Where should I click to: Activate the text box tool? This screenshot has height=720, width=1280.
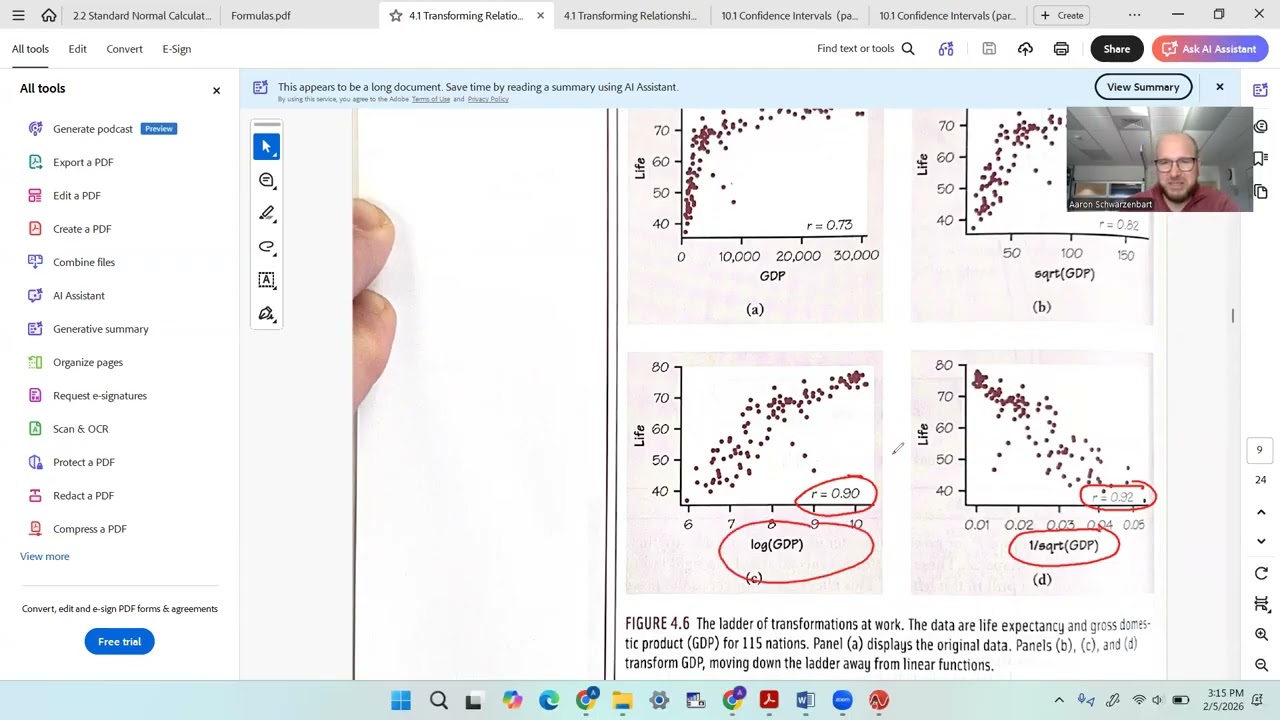(x=266, y=280)
